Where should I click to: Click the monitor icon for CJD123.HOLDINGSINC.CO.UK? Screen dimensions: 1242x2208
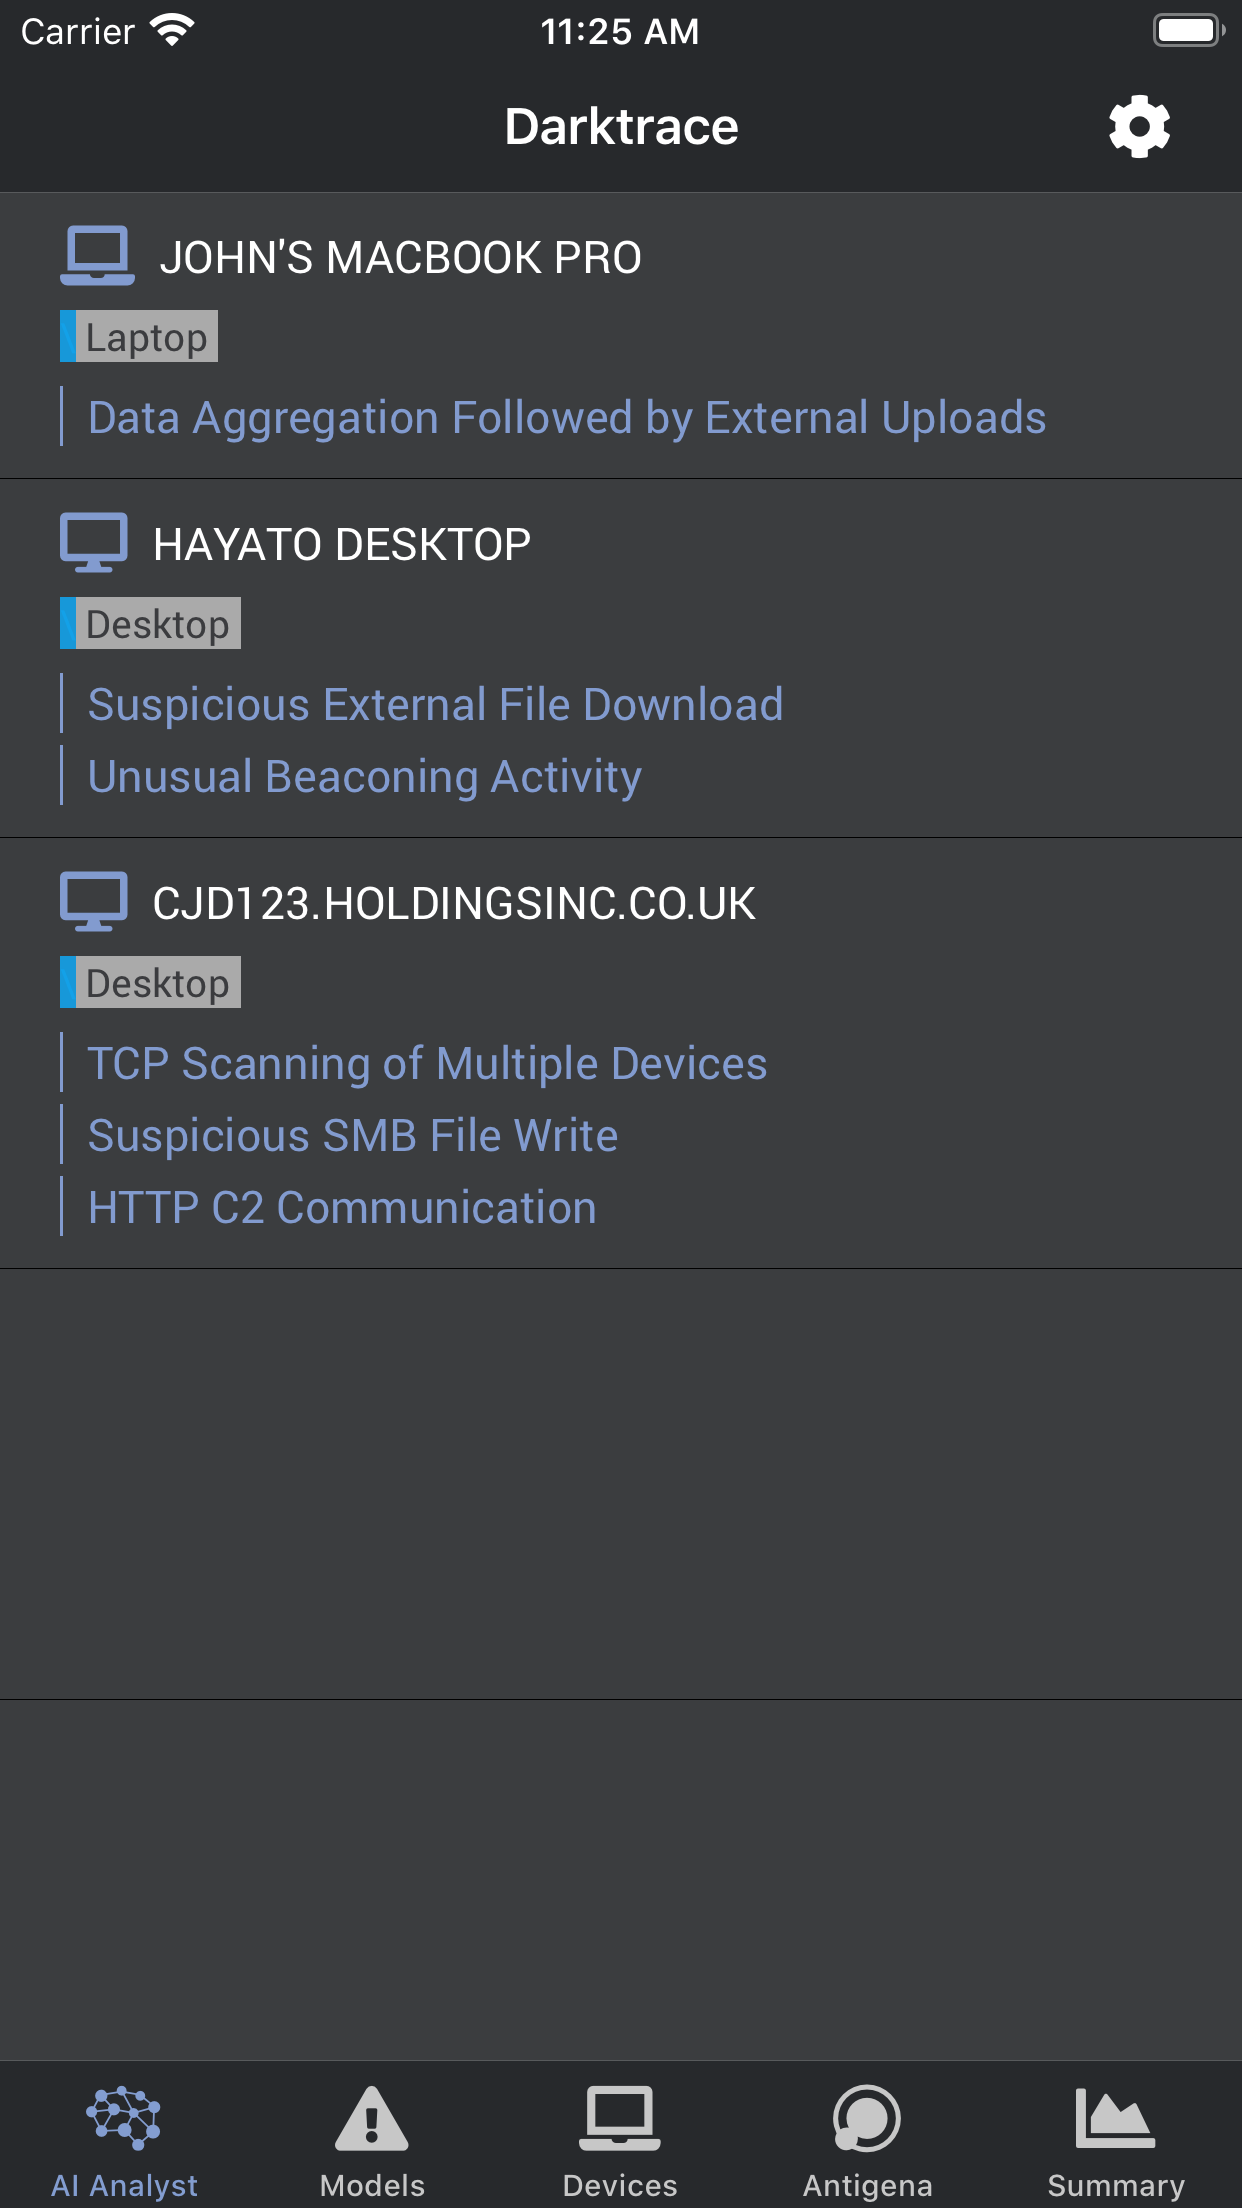(96, 903)
